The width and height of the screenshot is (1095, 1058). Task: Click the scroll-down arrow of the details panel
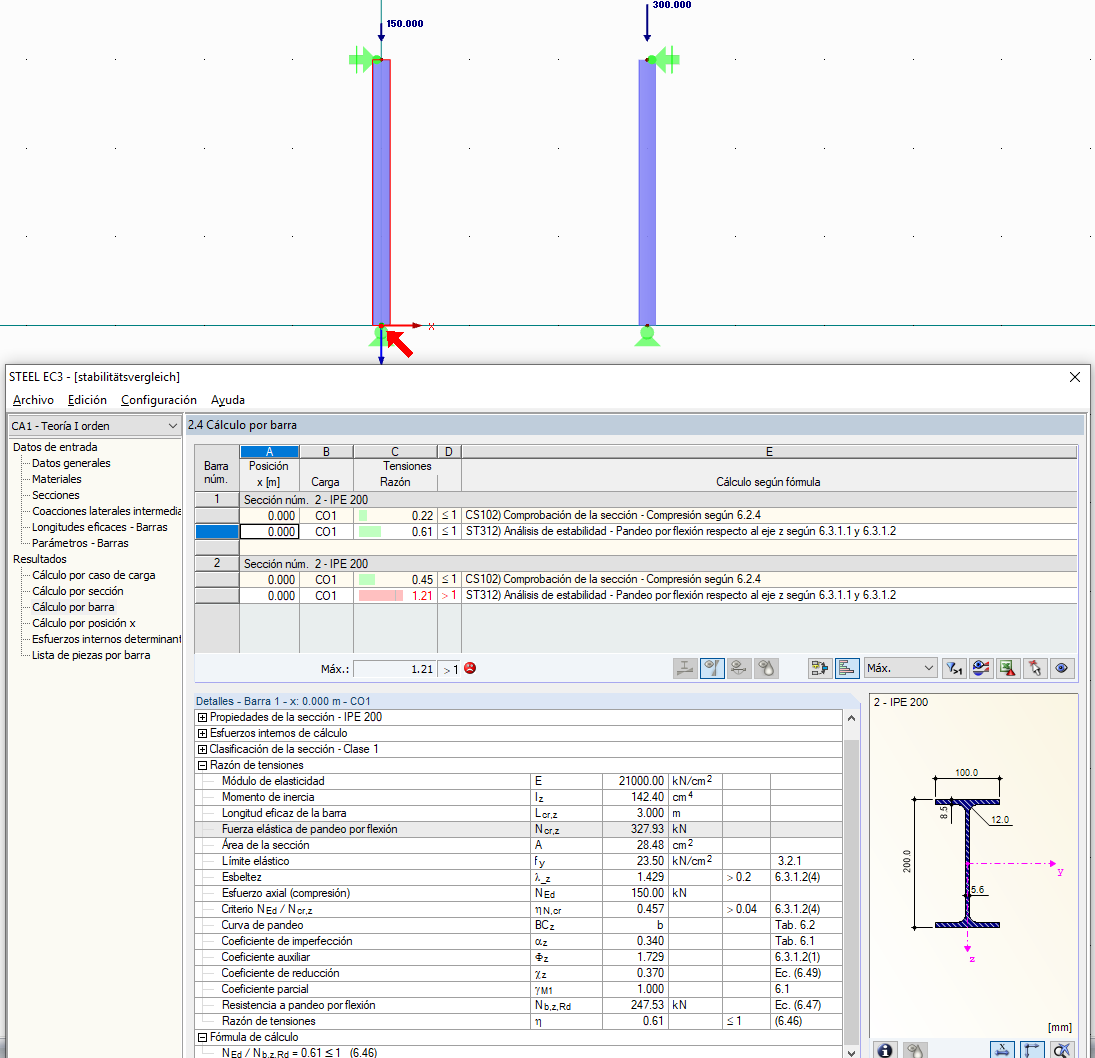tap(851, 1052)
